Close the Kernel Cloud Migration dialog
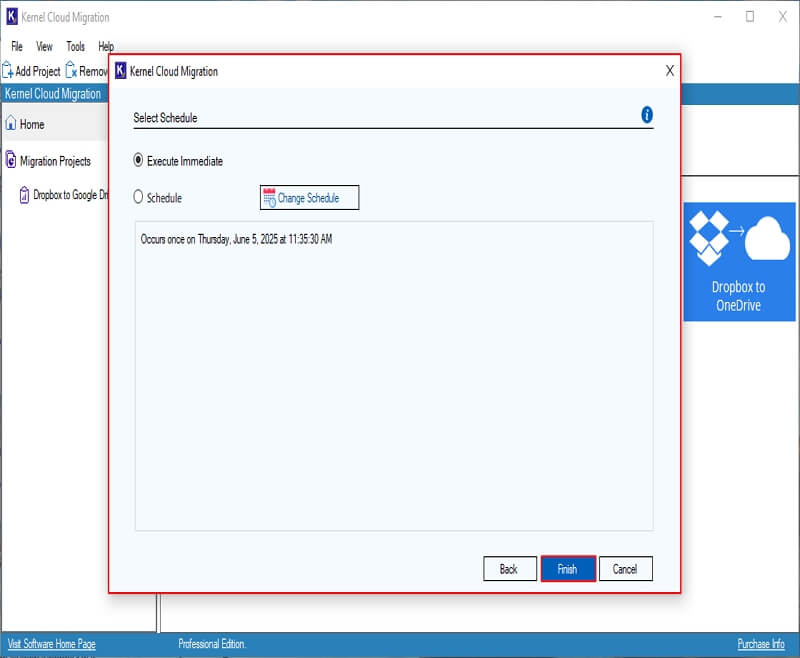The width and height of the screenshot is (800, 658). pyautogui.click(x=669, y=71)
